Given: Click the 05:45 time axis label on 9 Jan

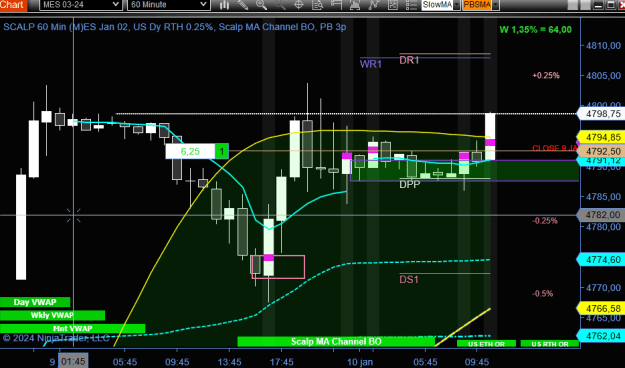Looking at the screenshot, I should 125,362.
